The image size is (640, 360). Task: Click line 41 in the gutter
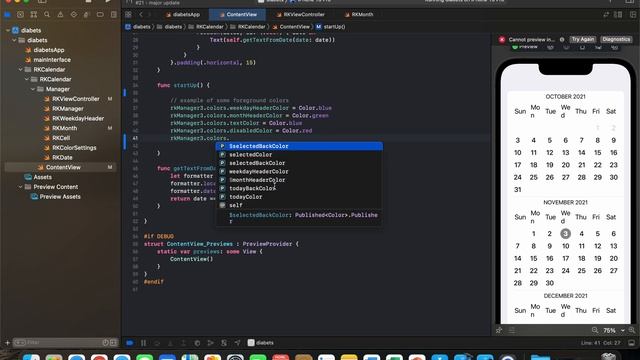coord(135,138)
